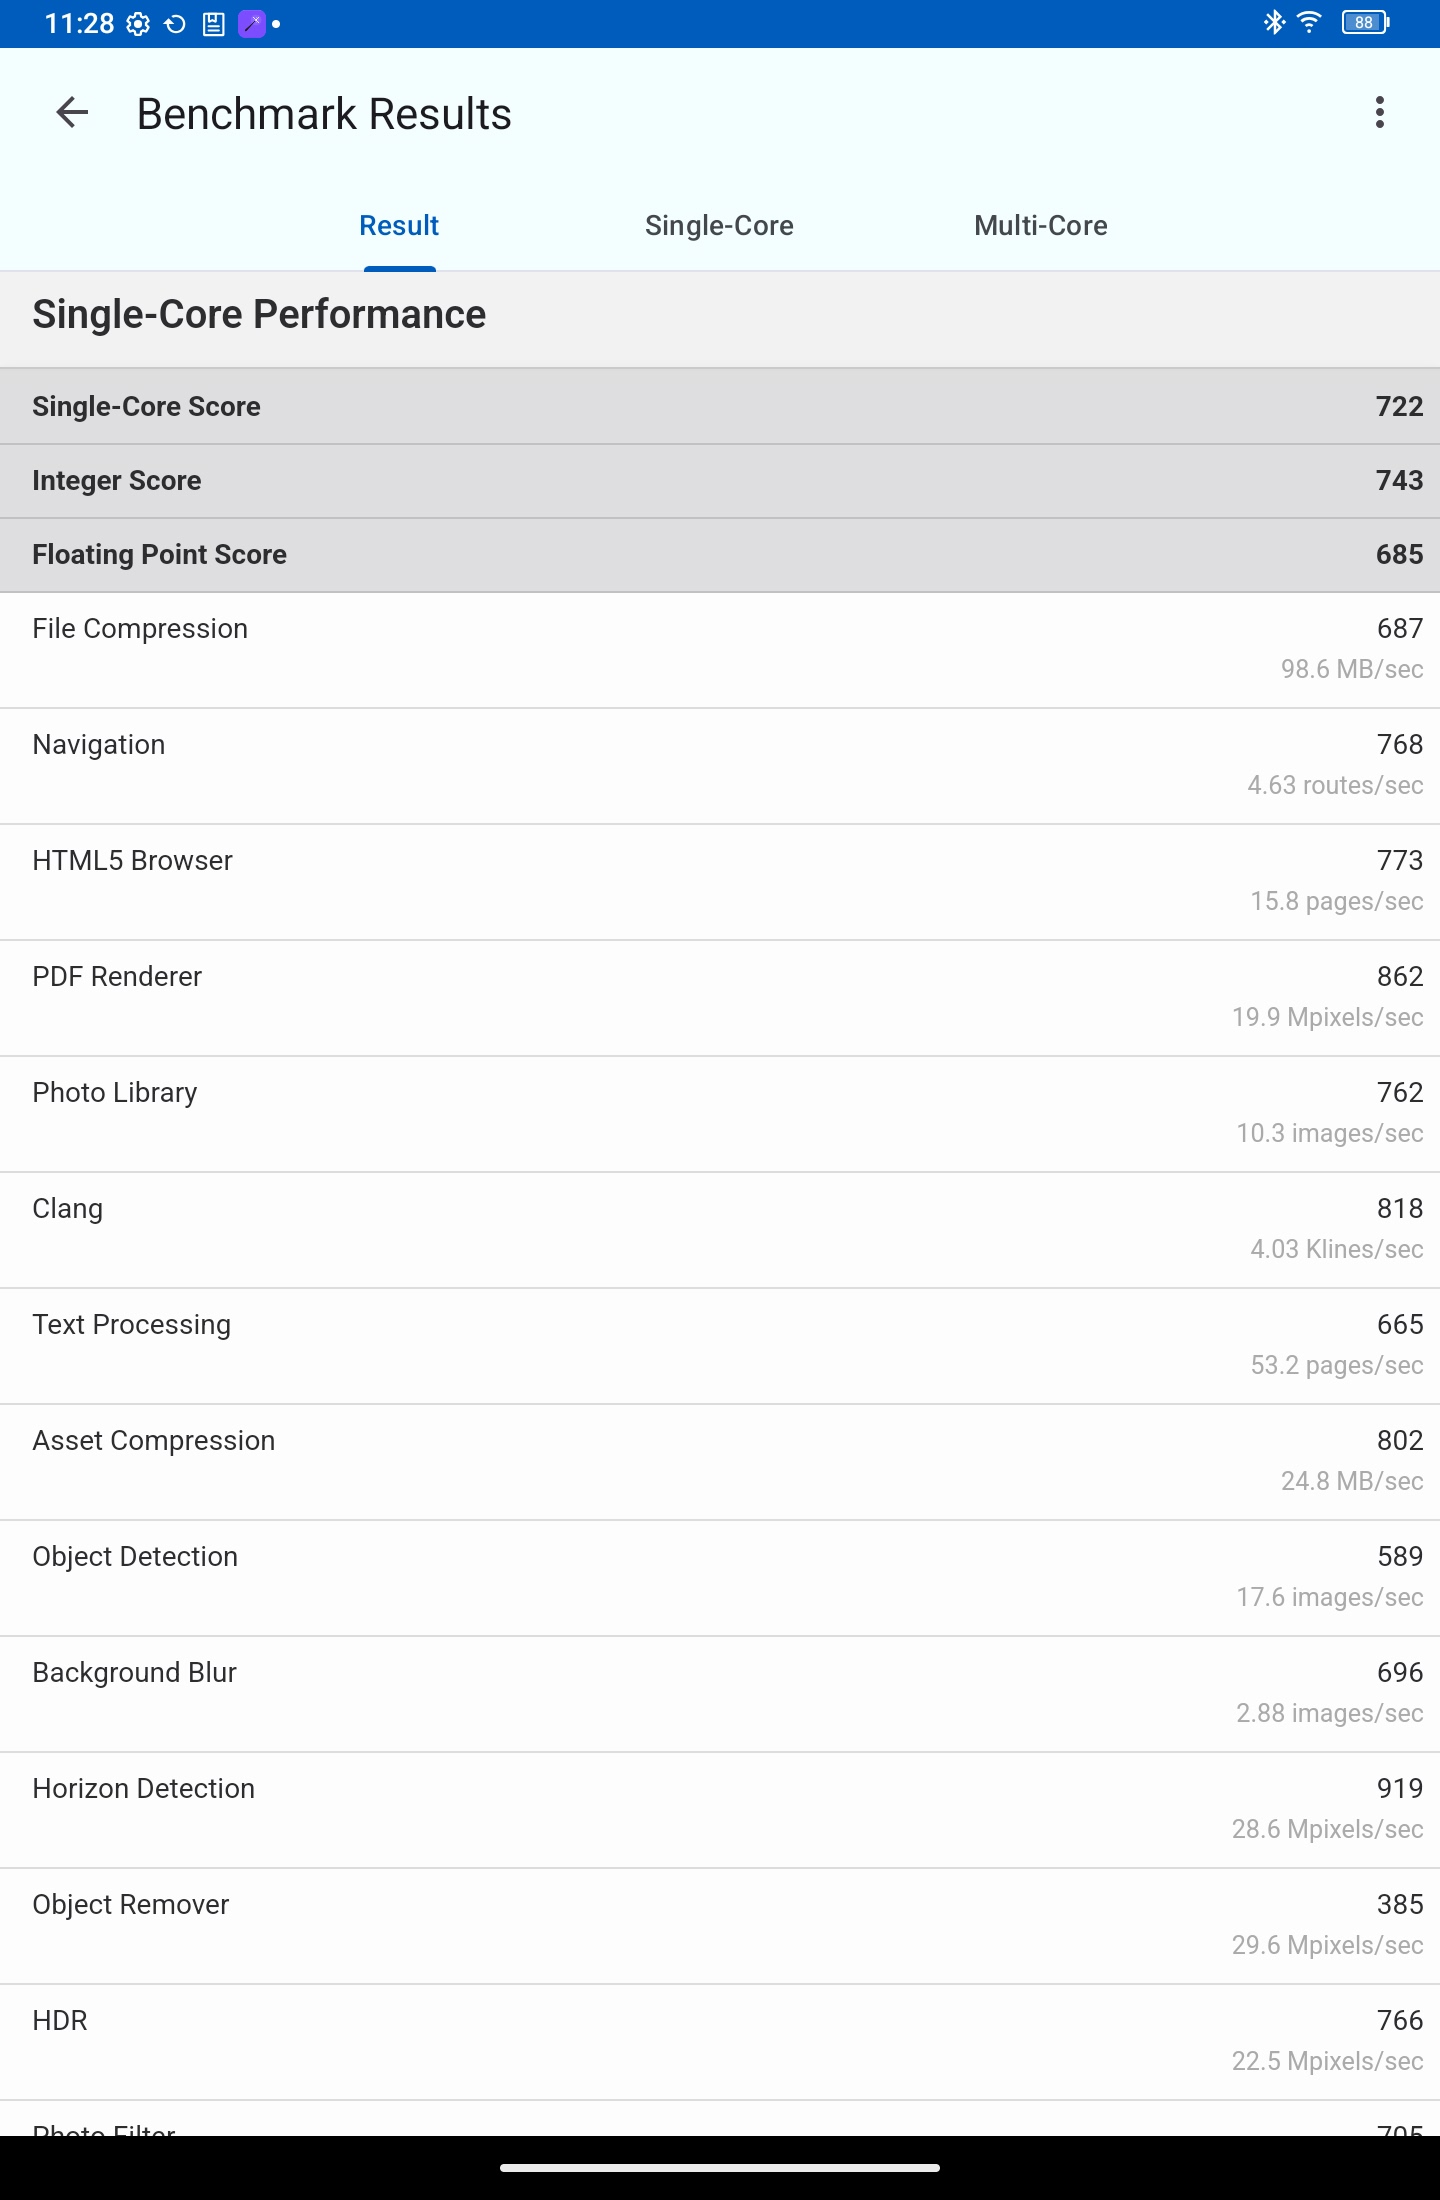
Task: Tap the Bluetooth status bar icon
Action: click(1274, 22)
